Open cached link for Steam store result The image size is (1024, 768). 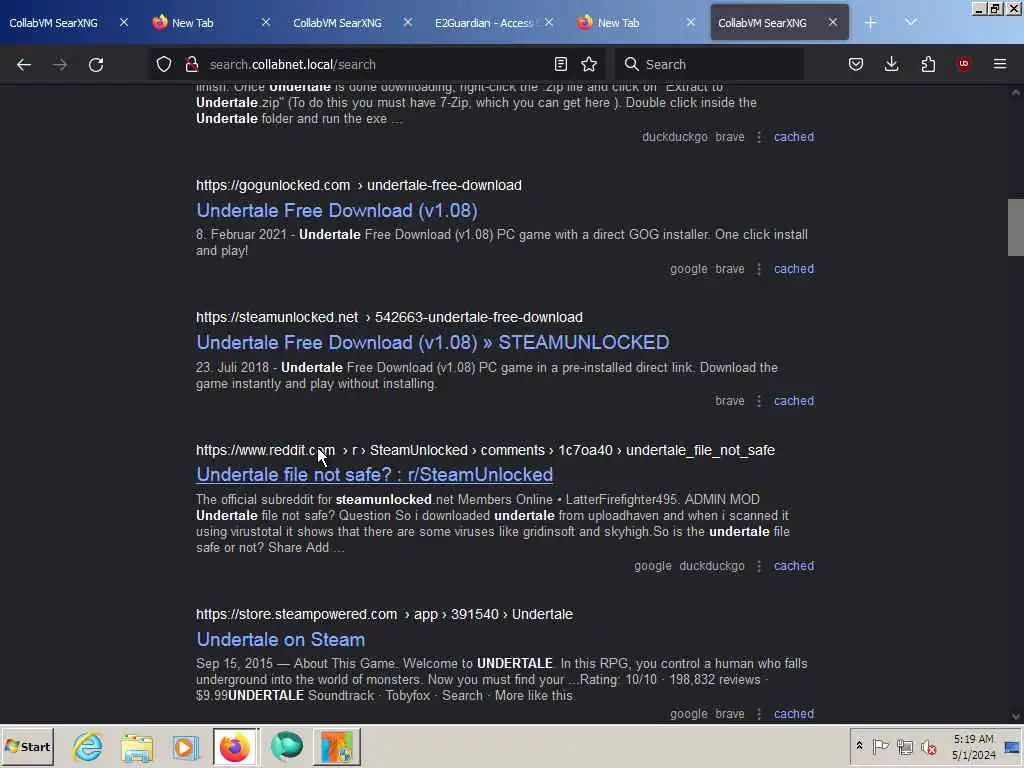tap(793, 714)
